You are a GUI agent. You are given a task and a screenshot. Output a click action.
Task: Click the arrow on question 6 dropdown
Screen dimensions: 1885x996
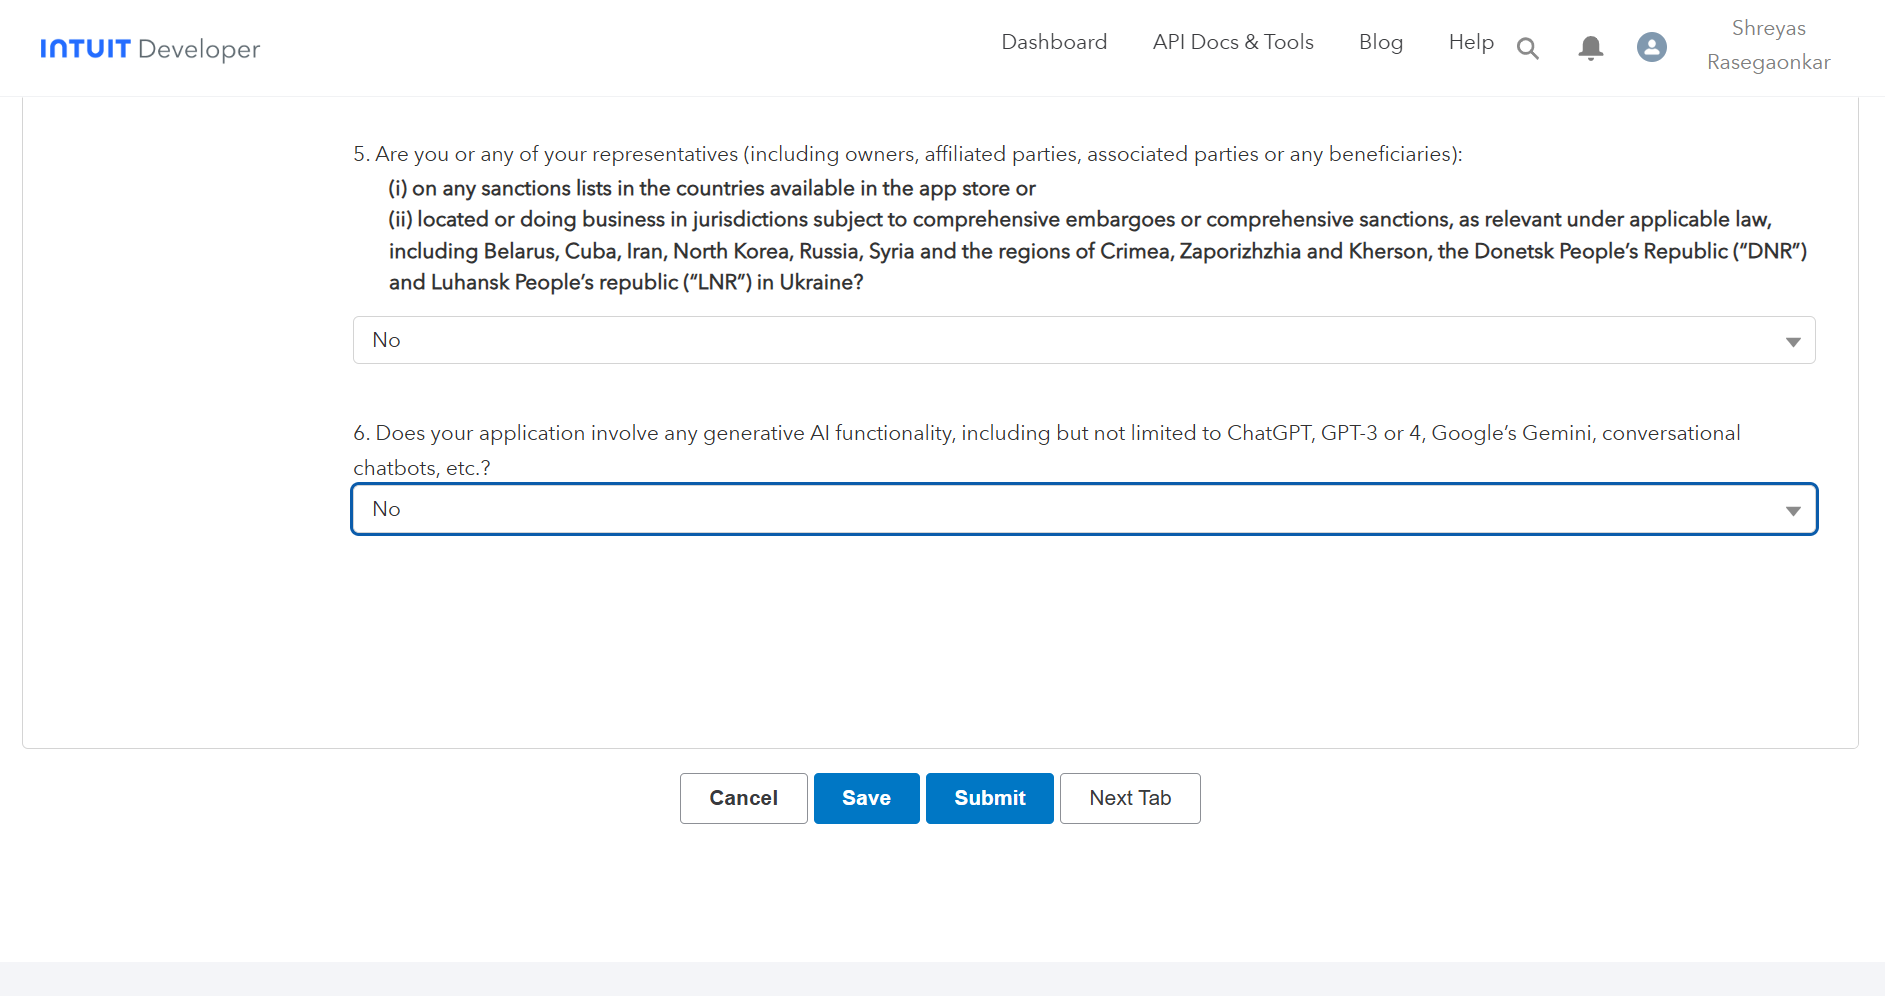(1793, 511)
